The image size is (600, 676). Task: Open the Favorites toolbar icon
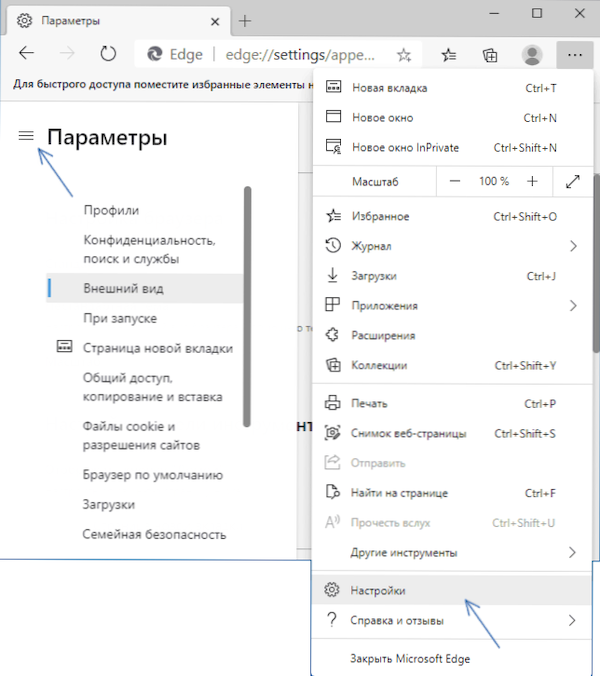[449, 55]
